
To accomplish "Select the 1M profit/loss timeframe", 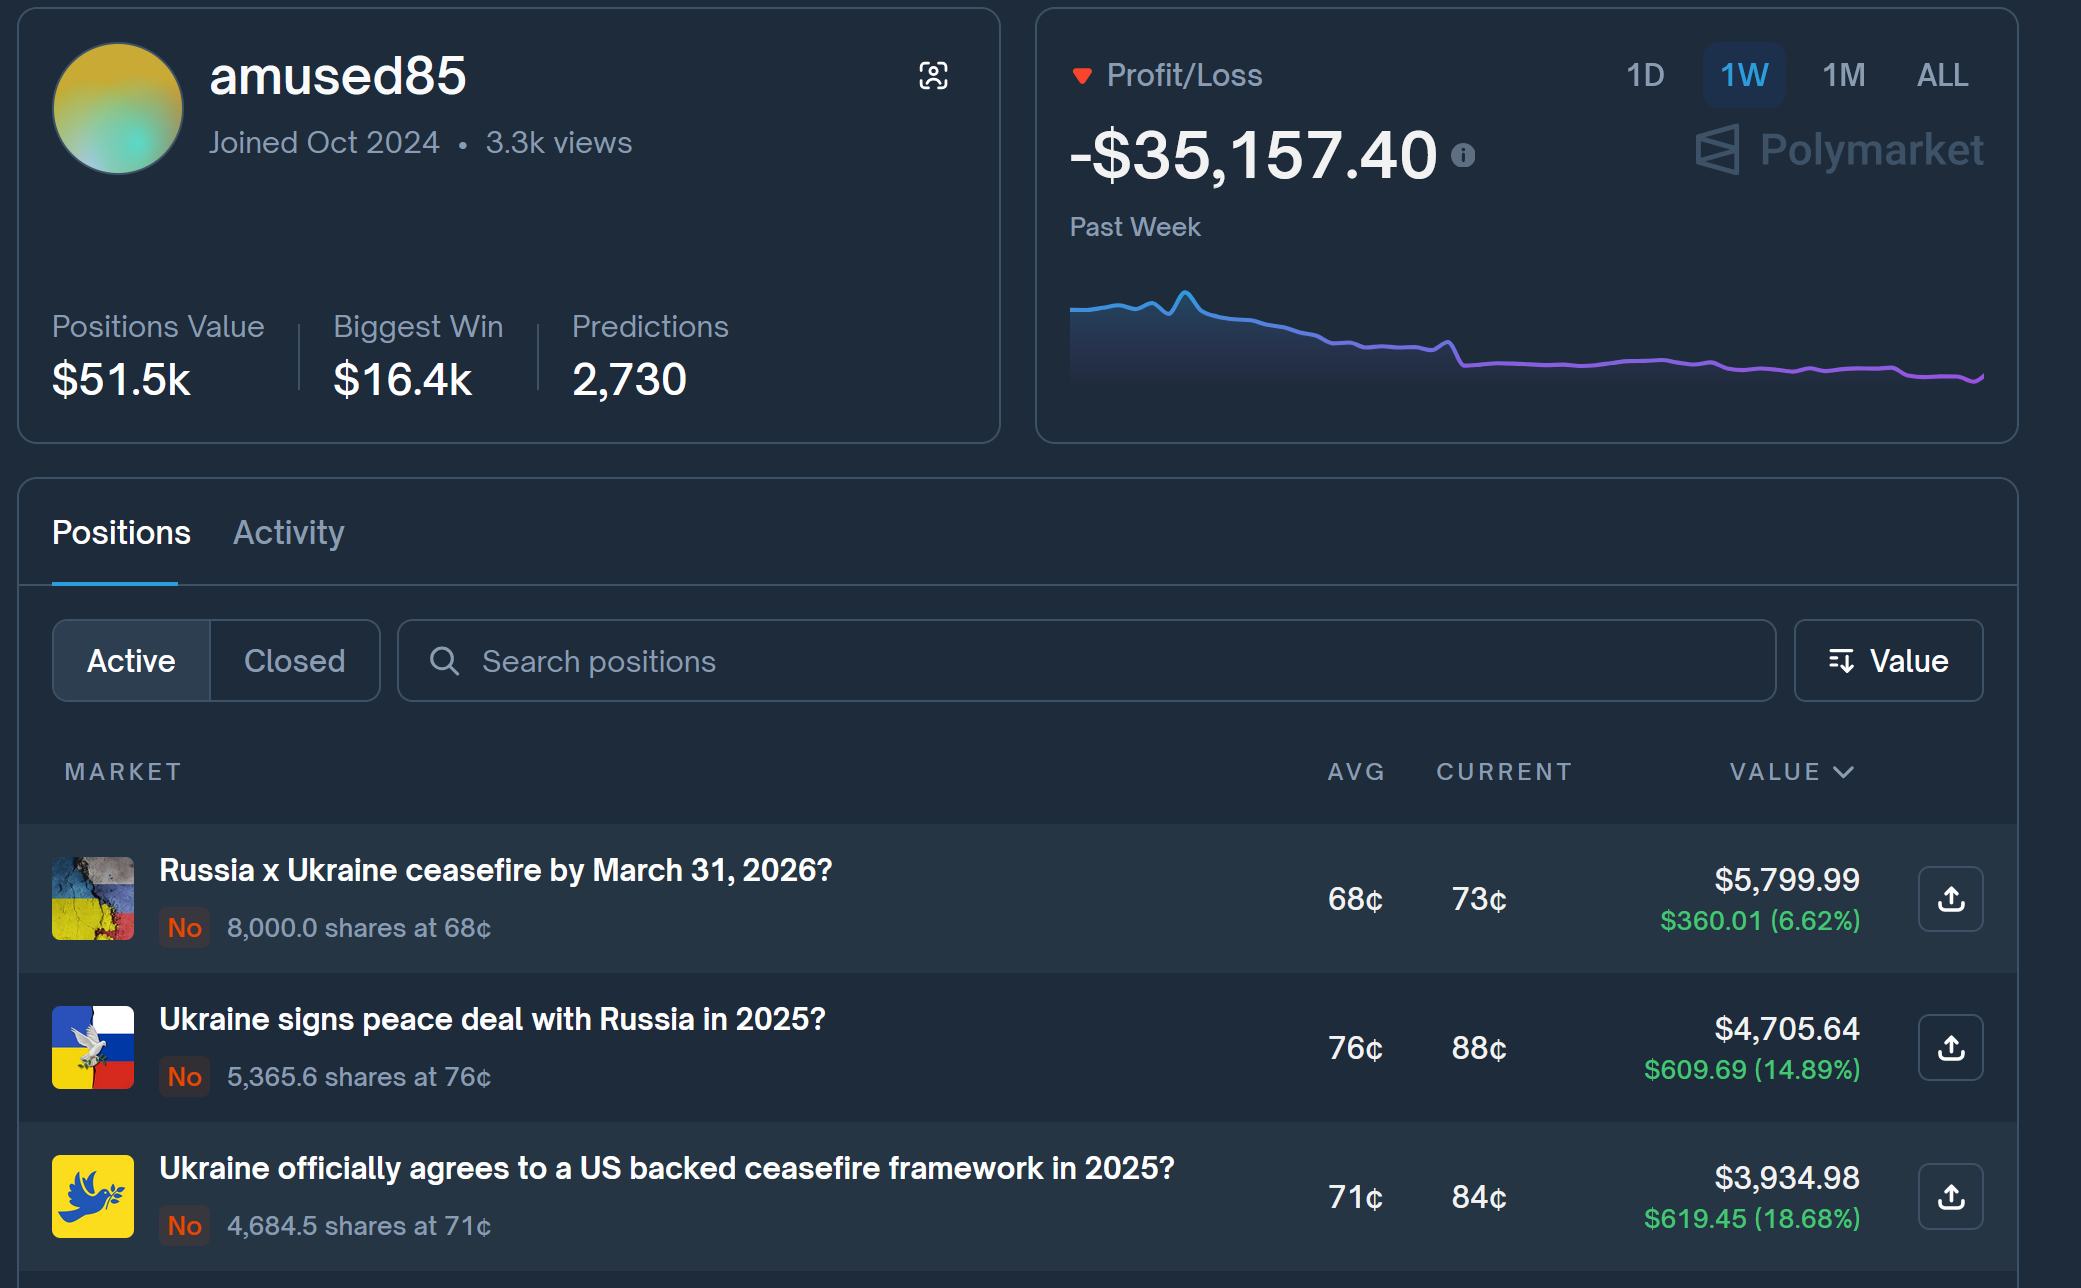I will click(x=1843, y=75).
